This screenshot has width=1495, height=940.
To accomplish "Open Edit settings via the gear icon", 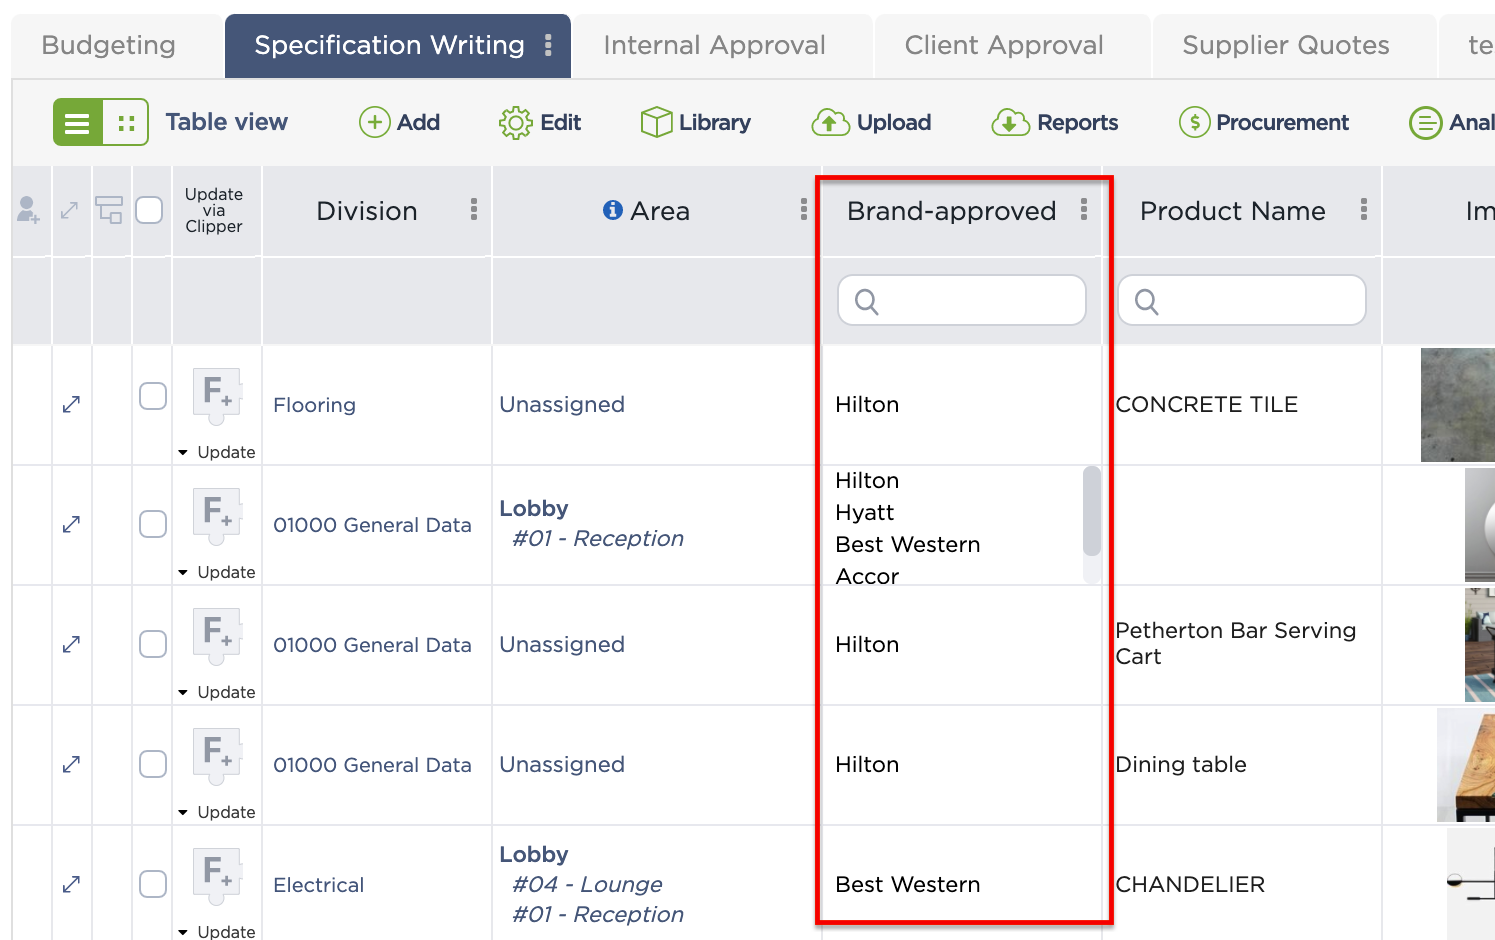I will [x=516, y=122].
